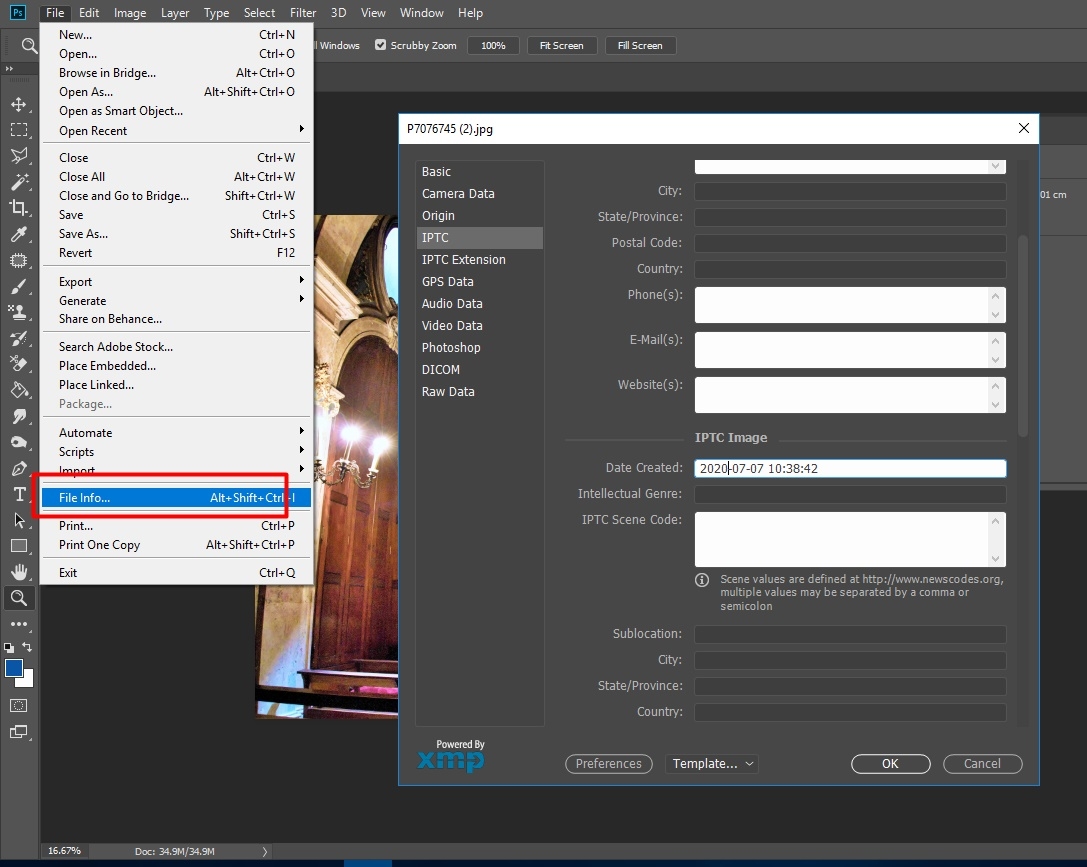1087x867 pixels.
Task: Open the GPS Data section
Action: [447, 282]
